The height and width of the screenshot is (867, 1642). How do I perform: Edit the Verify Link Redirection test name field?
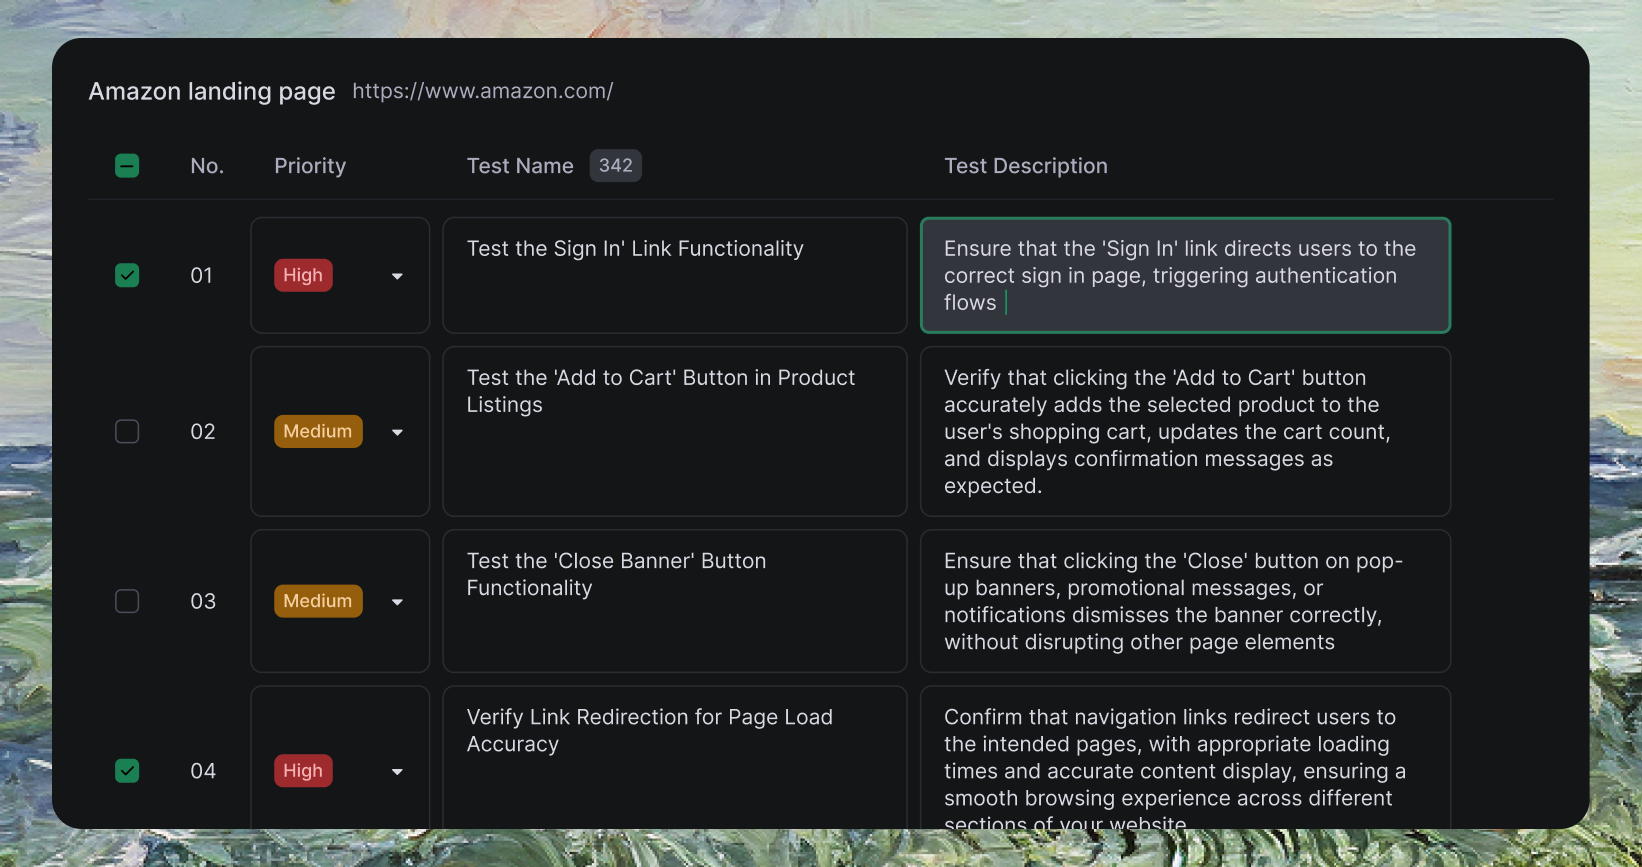click(675, 757)
